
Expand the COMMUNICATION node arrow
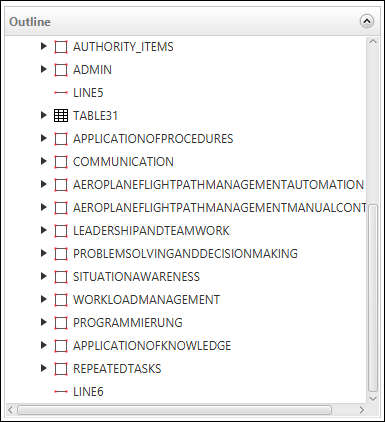point(43,161)
